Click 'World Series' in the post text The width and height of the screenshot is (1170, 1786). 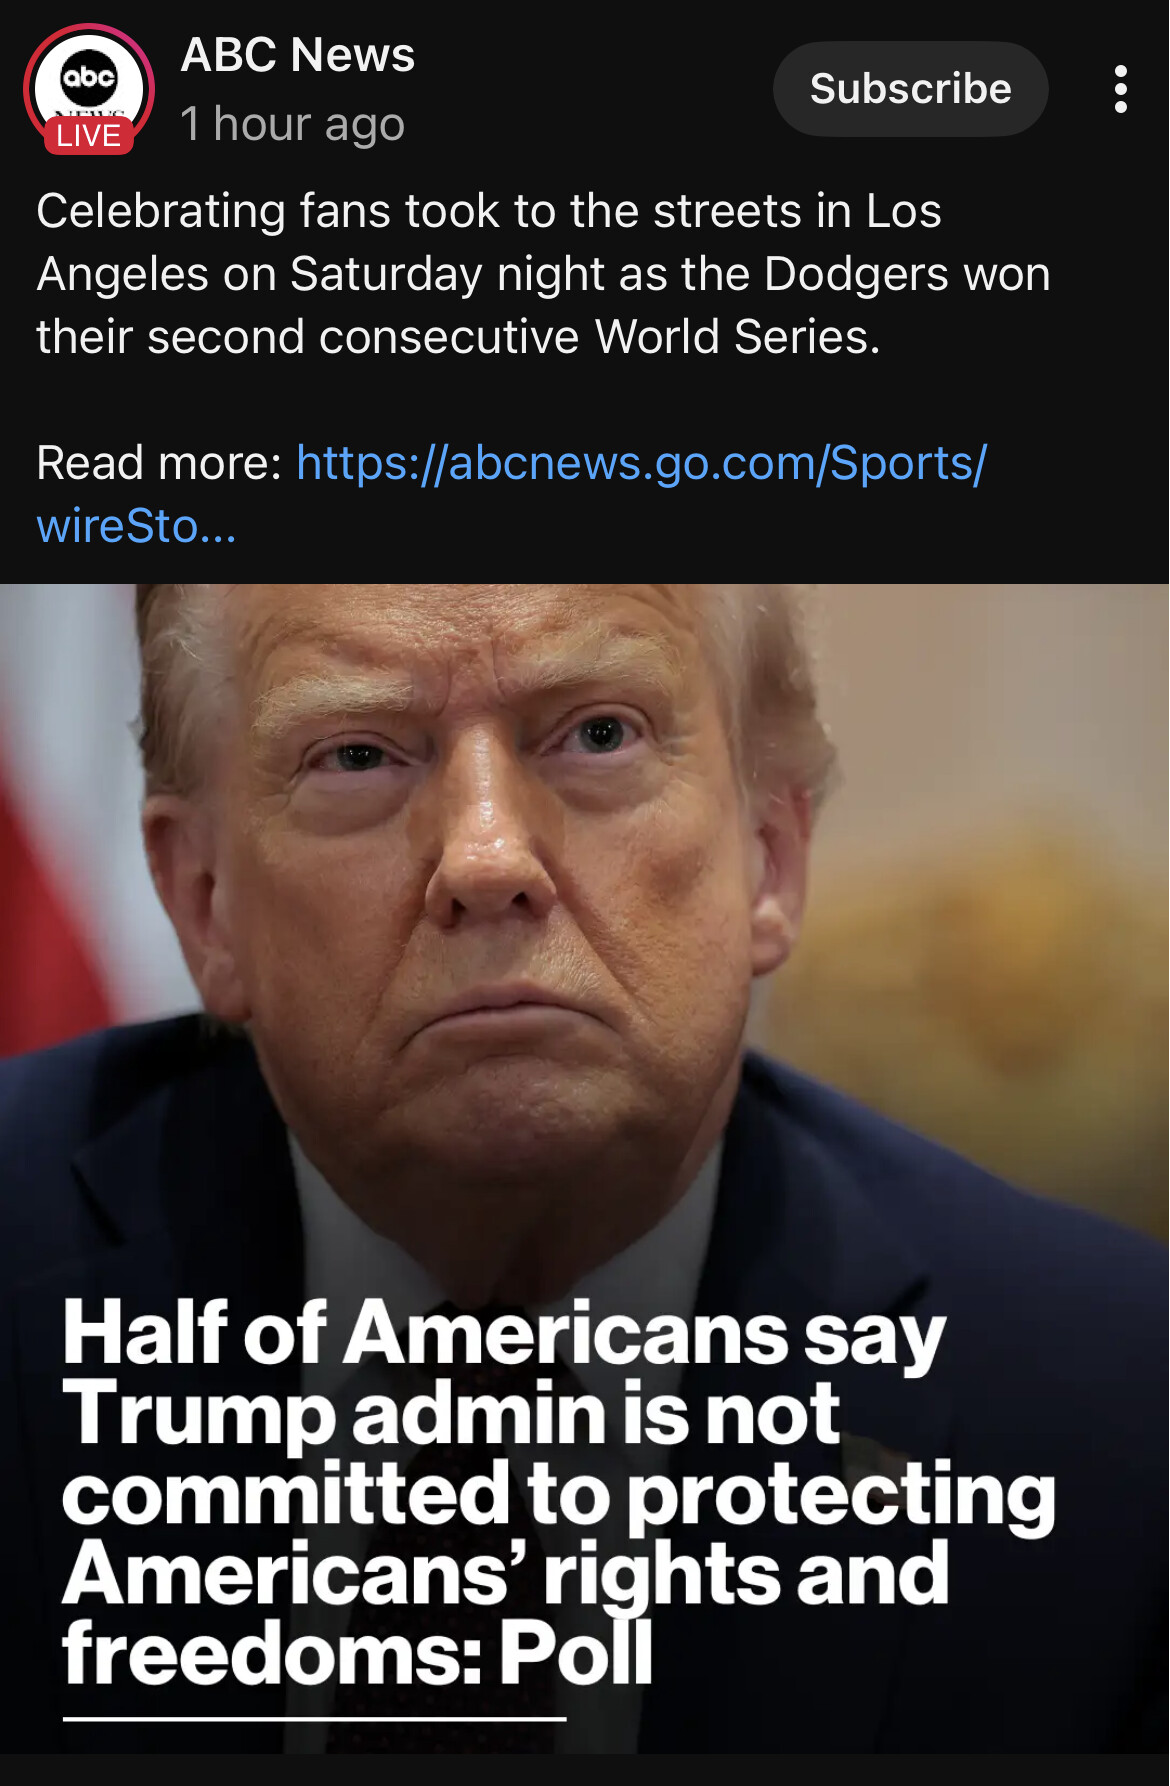point(737,337)
